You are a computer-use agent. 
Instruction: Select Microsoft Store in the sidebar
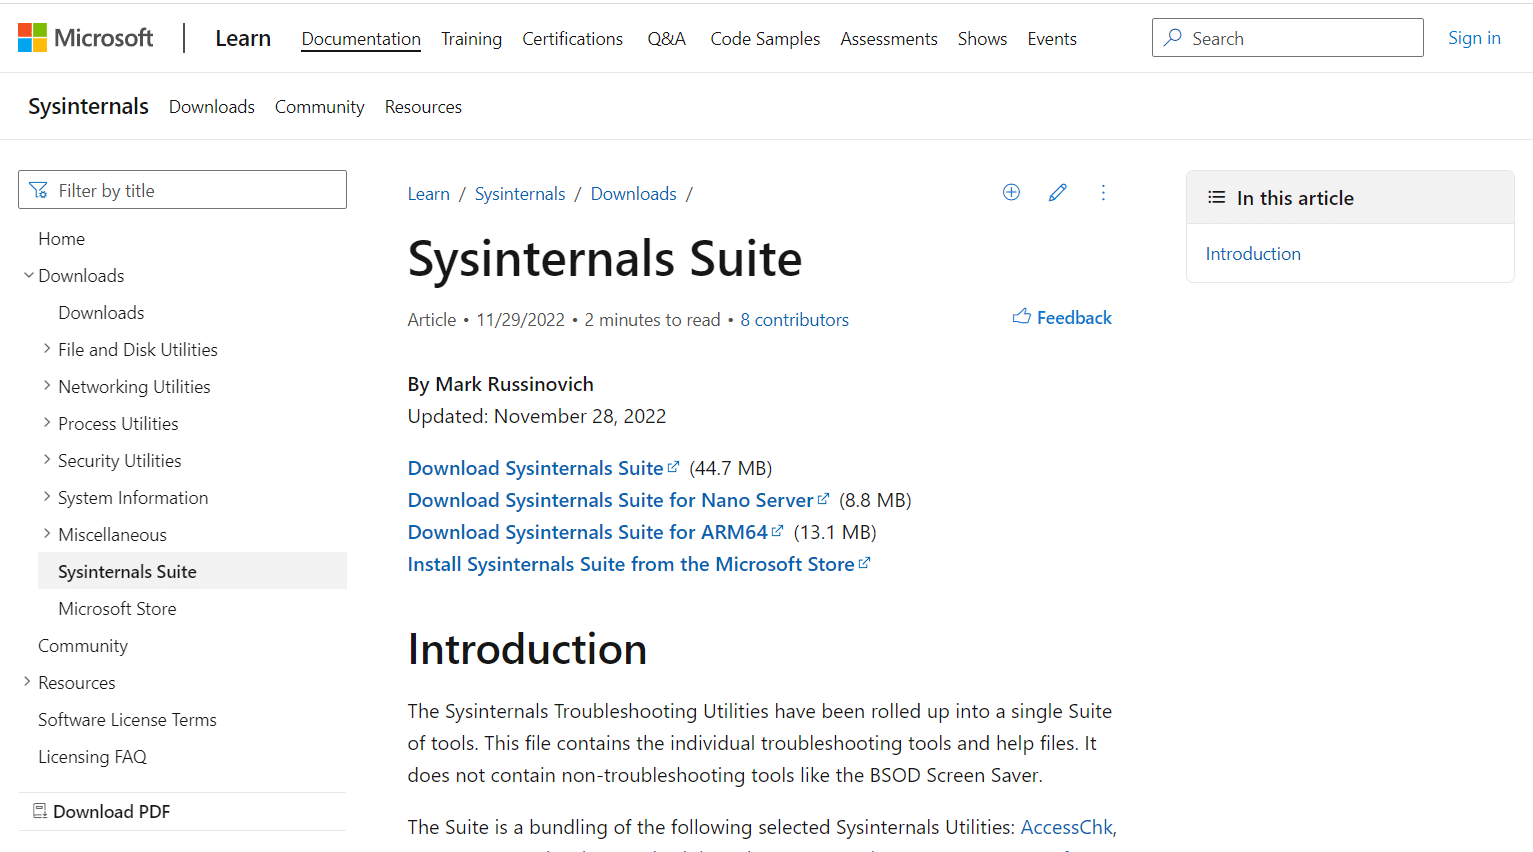[117, 608]
